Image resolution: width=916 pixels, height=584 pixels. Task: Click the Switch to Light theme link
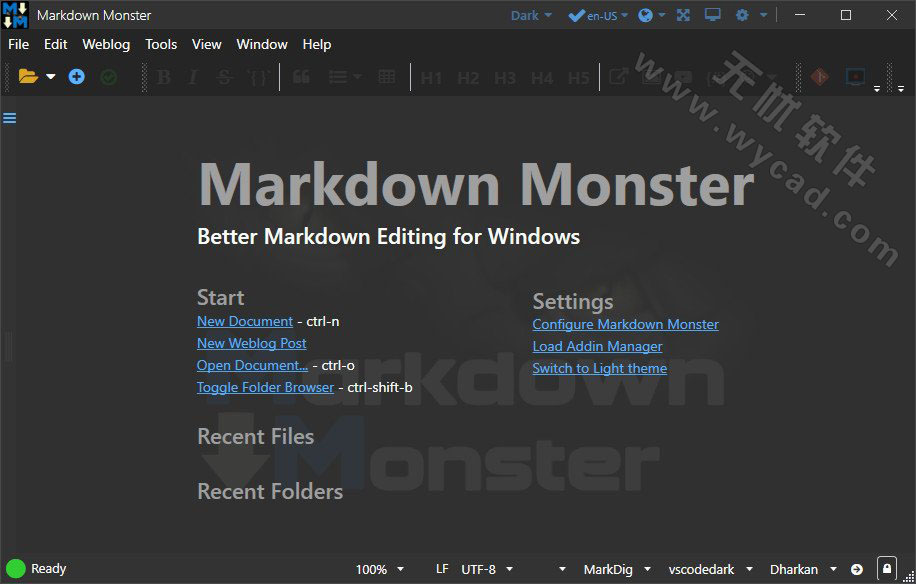tap(599, 369)
